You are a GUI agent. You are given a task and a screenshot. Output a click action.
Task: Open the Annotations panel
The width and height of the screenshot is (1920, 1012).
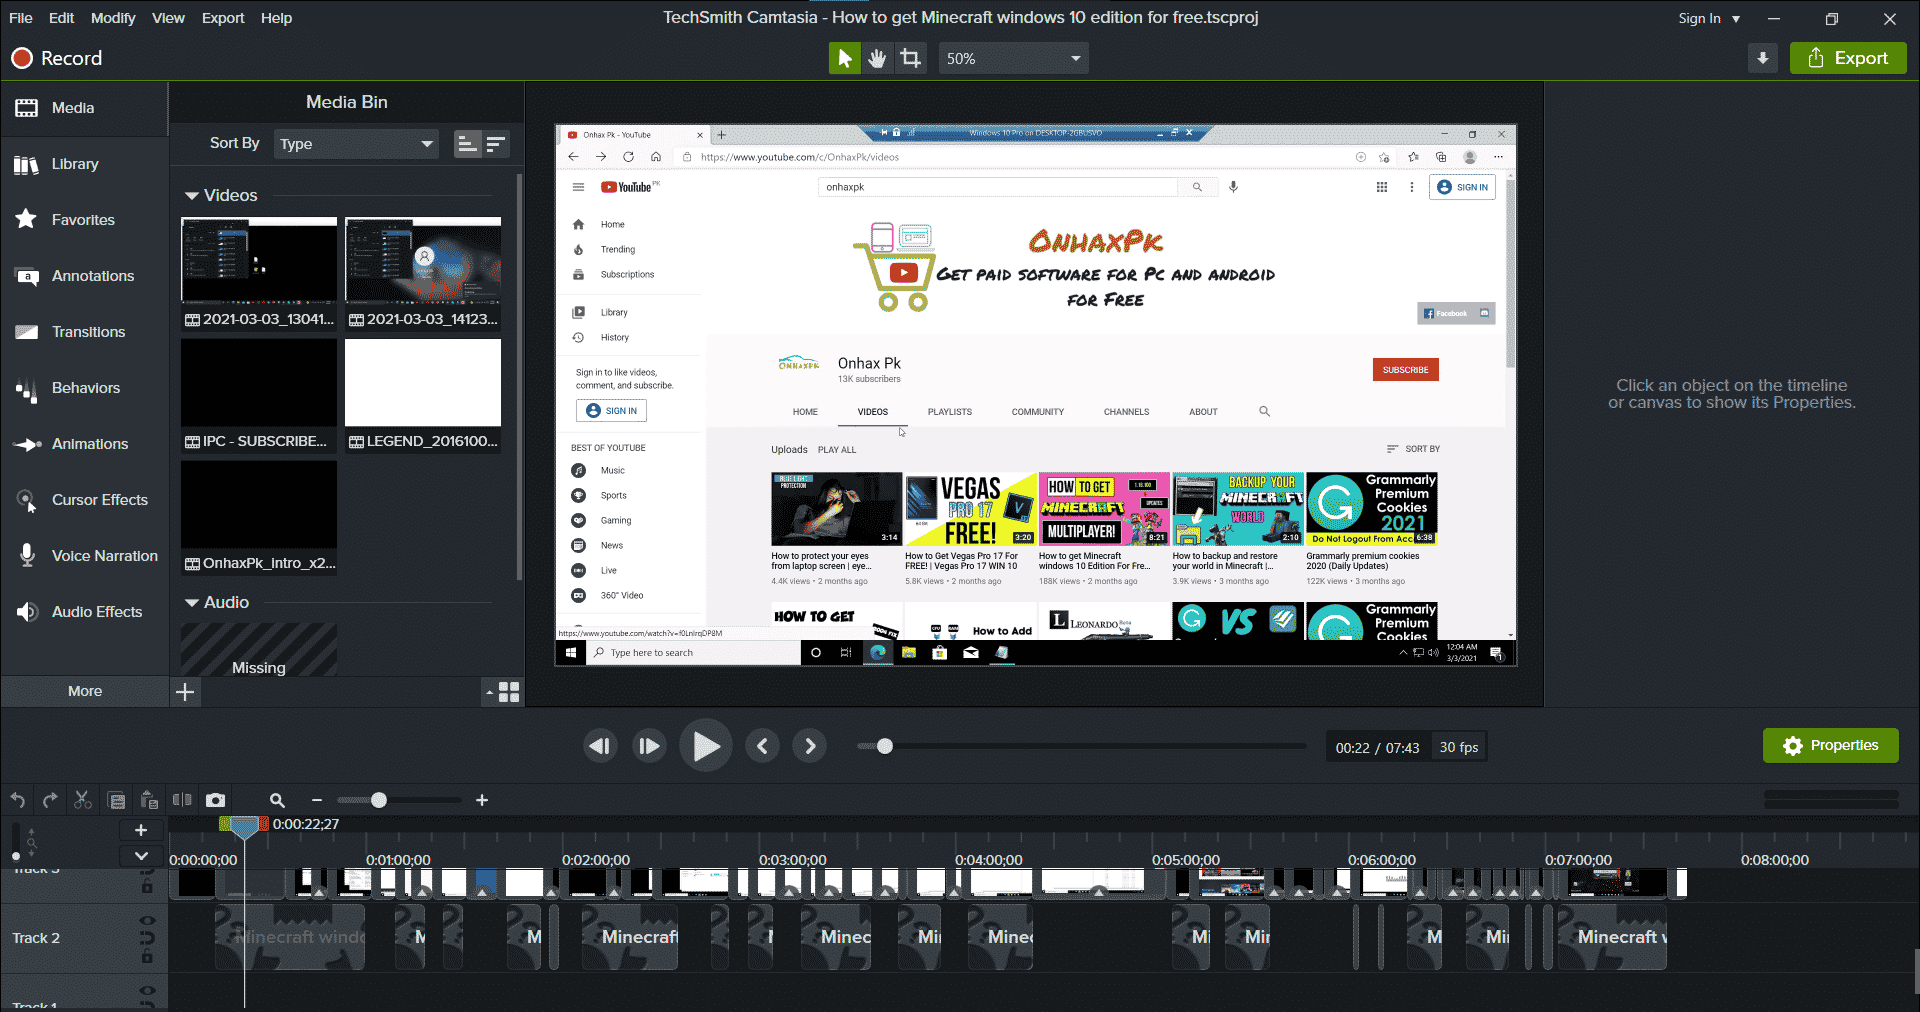point(84,276)
